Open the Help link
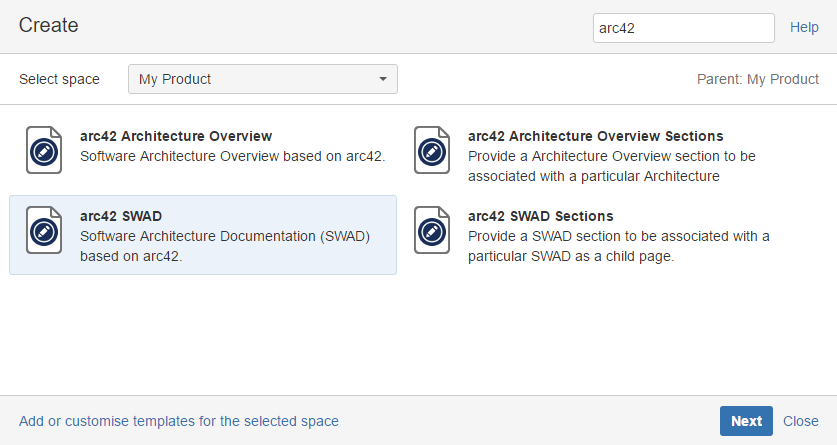The width and height of the screenshot is (837, 445). pos(804,28)
